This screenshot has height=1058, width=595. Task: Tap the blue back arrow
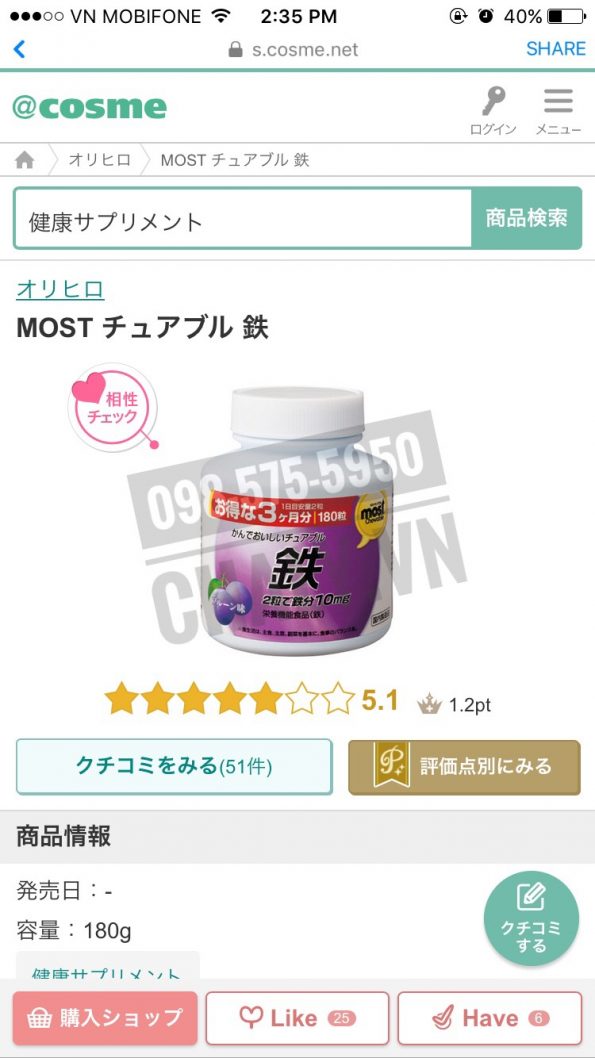[x=19, y=49]
